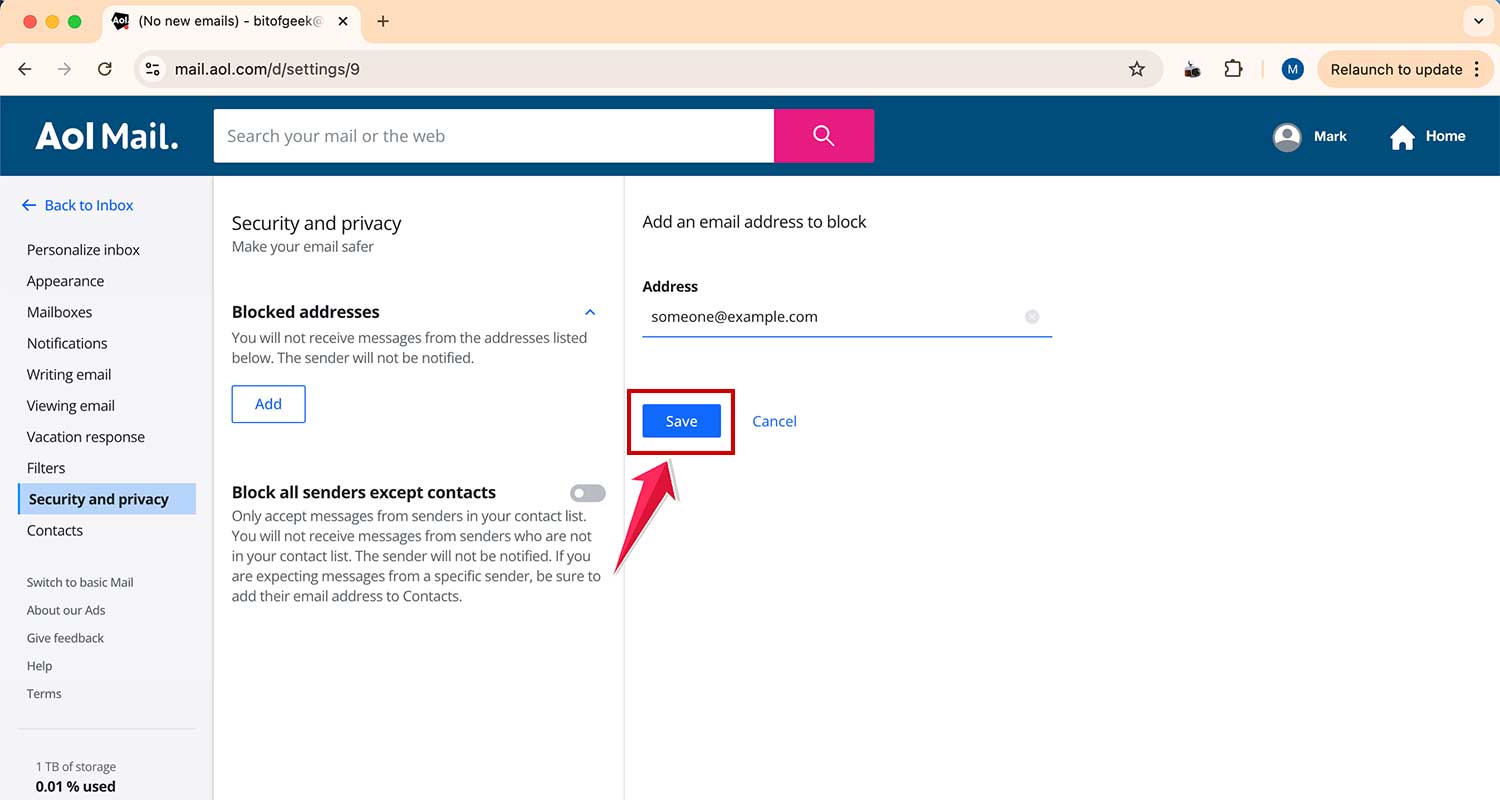Enable Block all senders except contacts
The height and width of the screenshot is (800, 1500).
pos(587,493)
